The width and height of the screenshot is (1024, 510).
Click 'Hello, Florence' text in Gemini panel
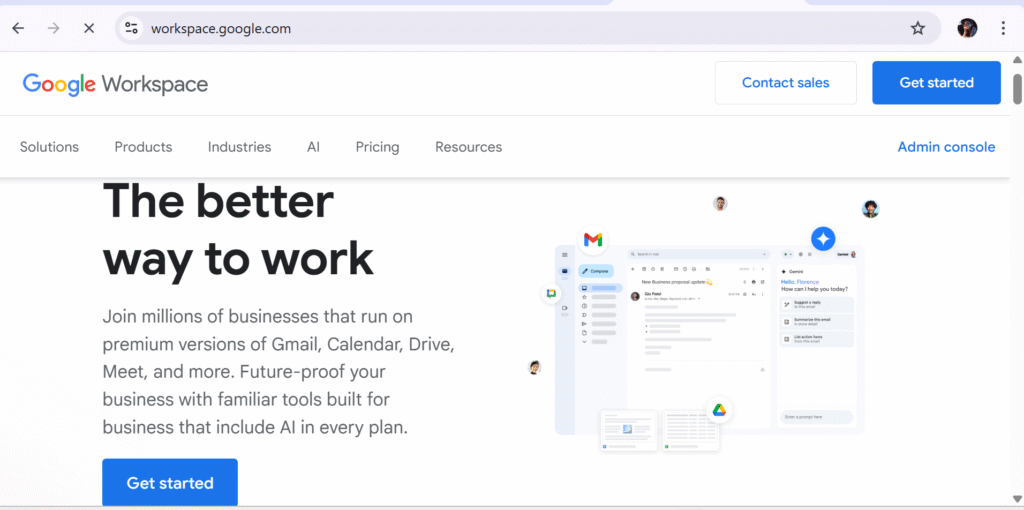pyautogui.click(x=800, y=281)
